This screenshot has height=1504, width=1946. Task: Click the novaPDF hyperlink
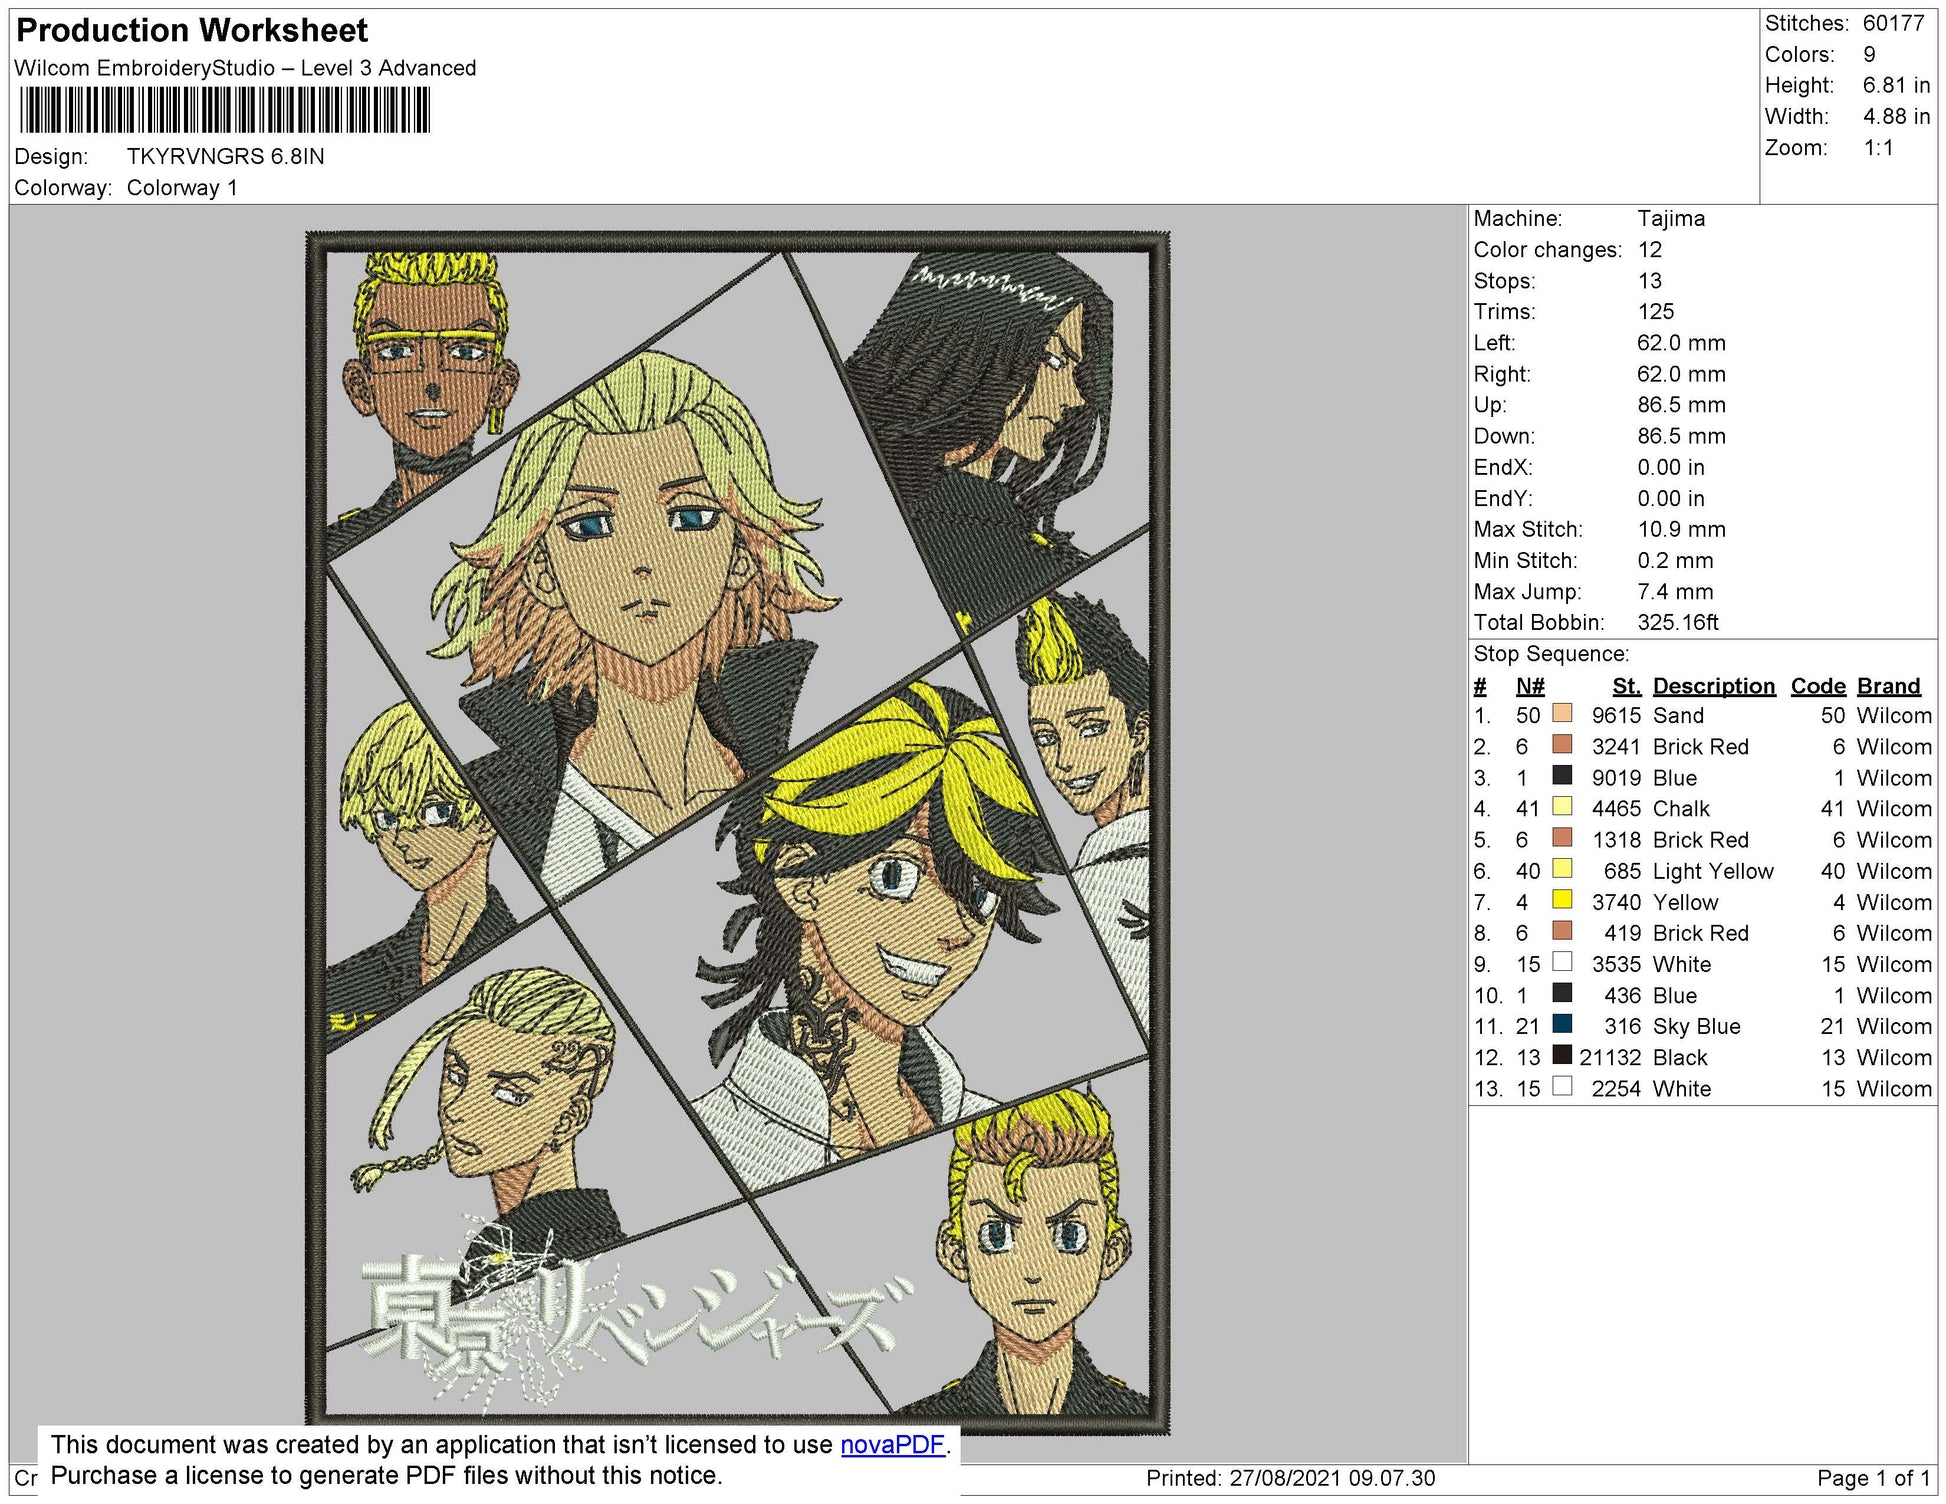click(x=892, y=1444)
